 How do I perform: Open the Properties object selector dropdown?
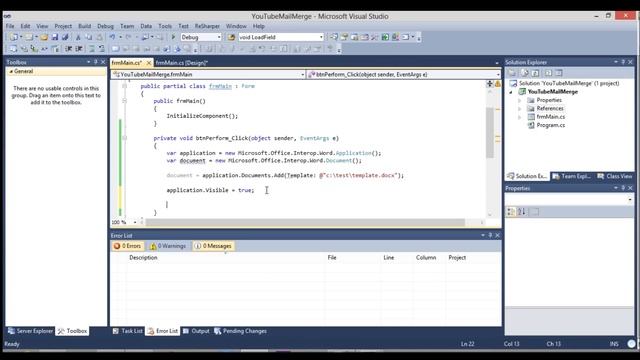[630, 200]
